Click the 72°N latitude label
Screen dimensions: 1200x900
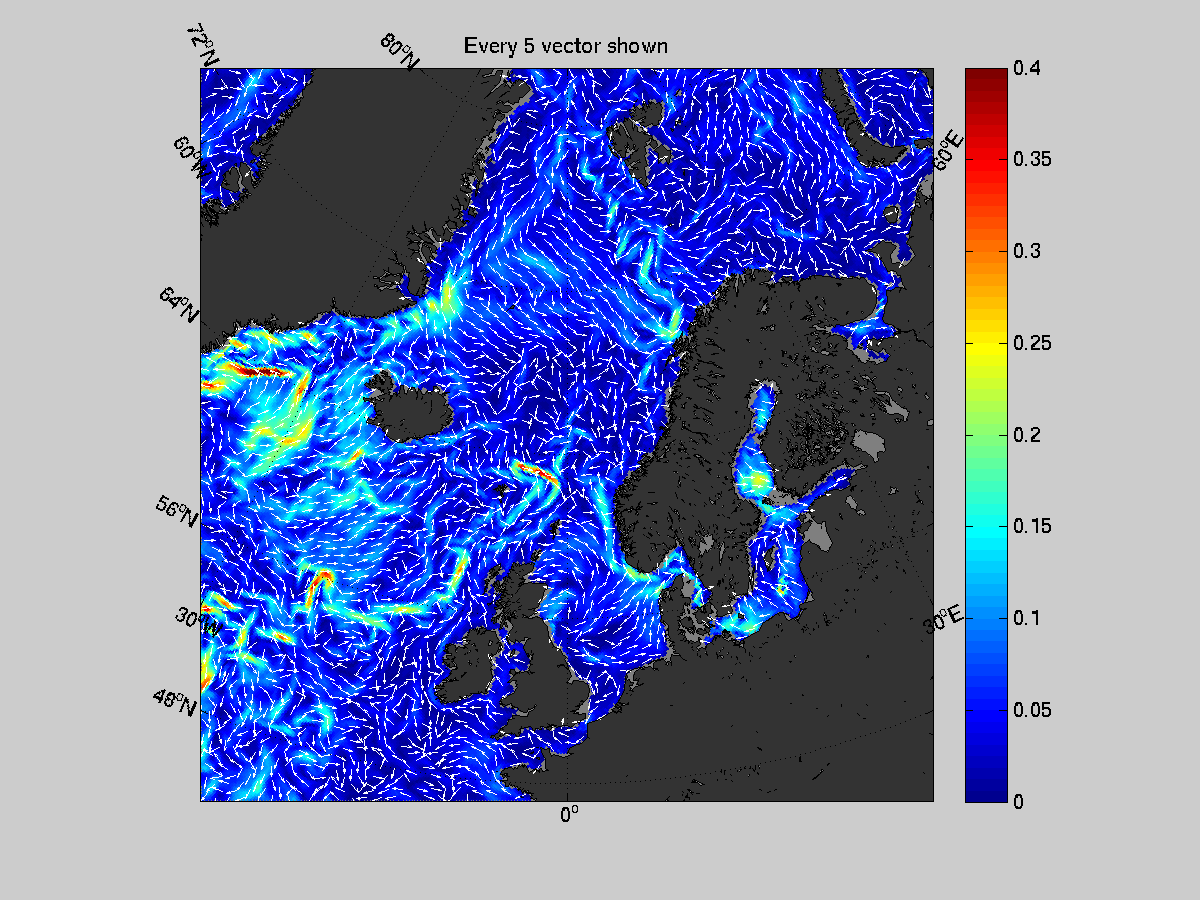coord(203,45)
